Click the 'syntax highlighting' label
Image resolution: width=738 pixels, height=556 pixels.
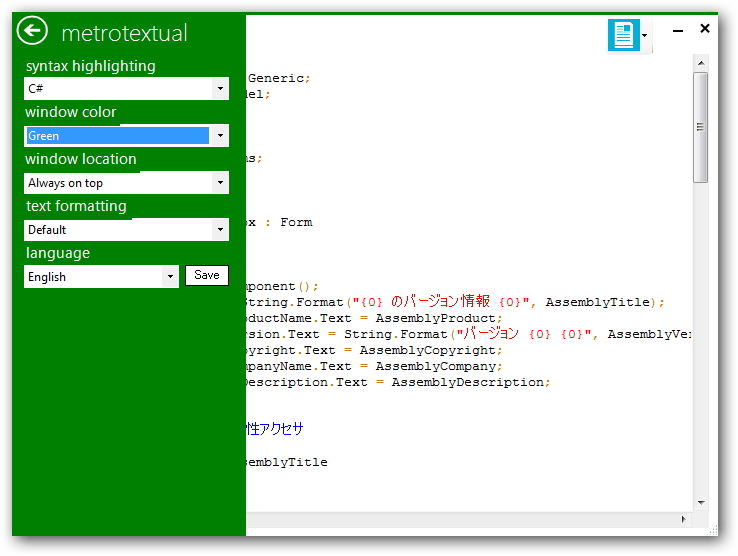[x=90, y=66]
